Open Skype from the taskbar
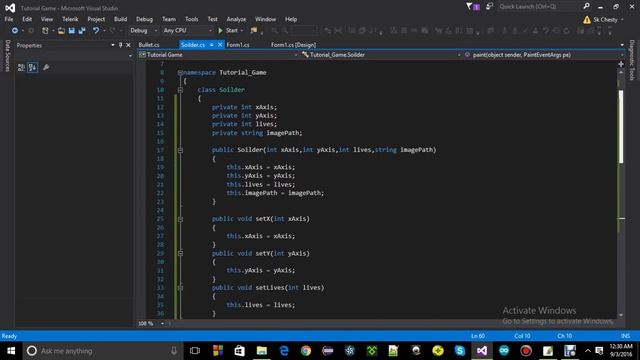 pos(460,351)
